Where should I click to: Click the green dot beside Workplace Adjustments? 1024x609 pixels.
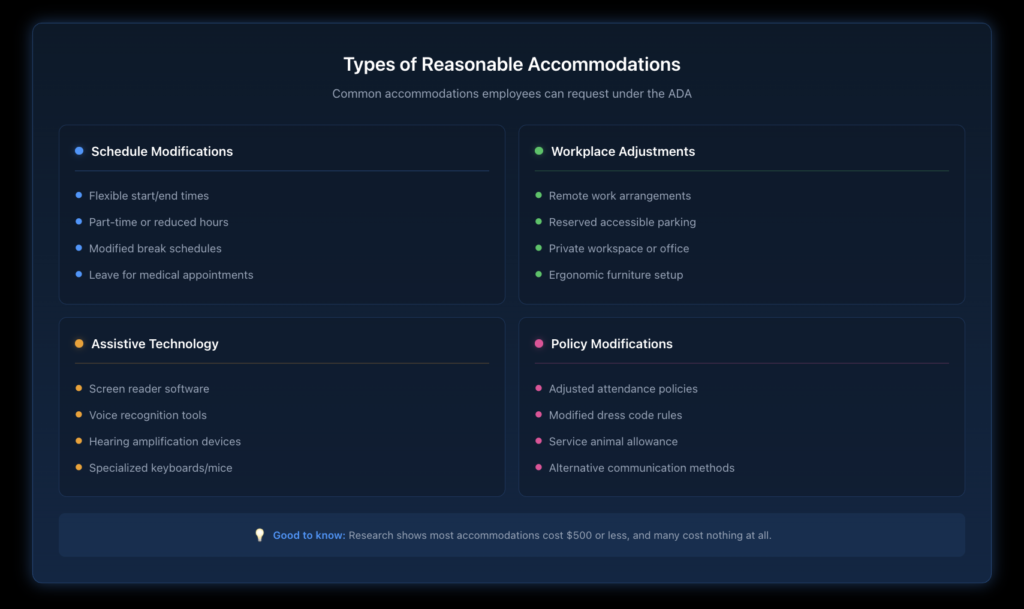pyautogui.click(x=538, y=151)
